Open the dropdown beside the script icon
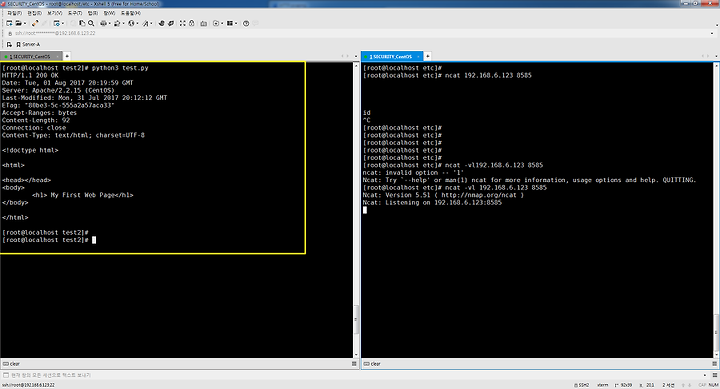This screenshot has height=389, width=720. click(x=222, y=23)
